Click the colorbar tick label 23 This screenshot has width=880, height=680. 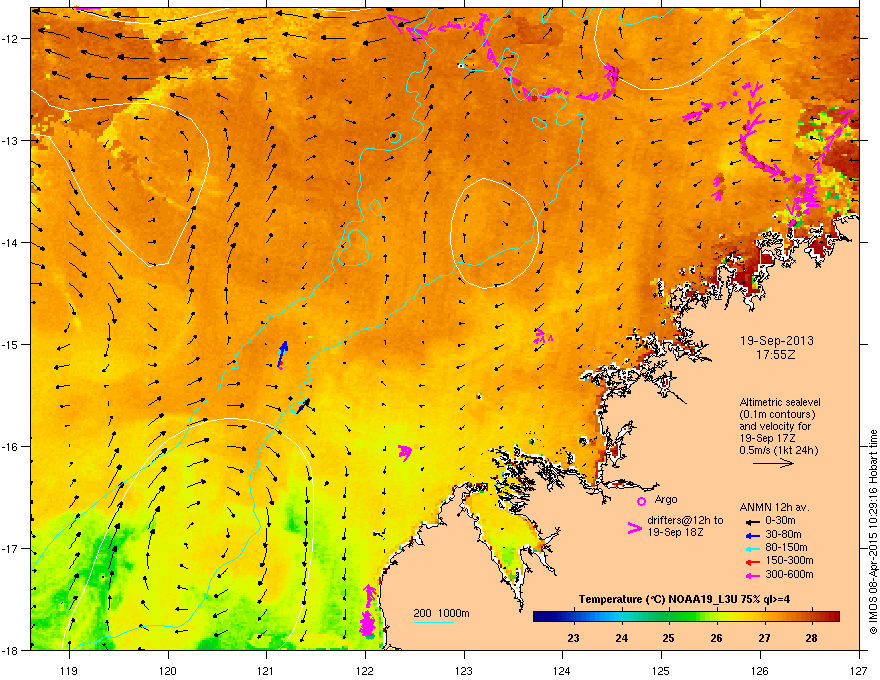574,638
